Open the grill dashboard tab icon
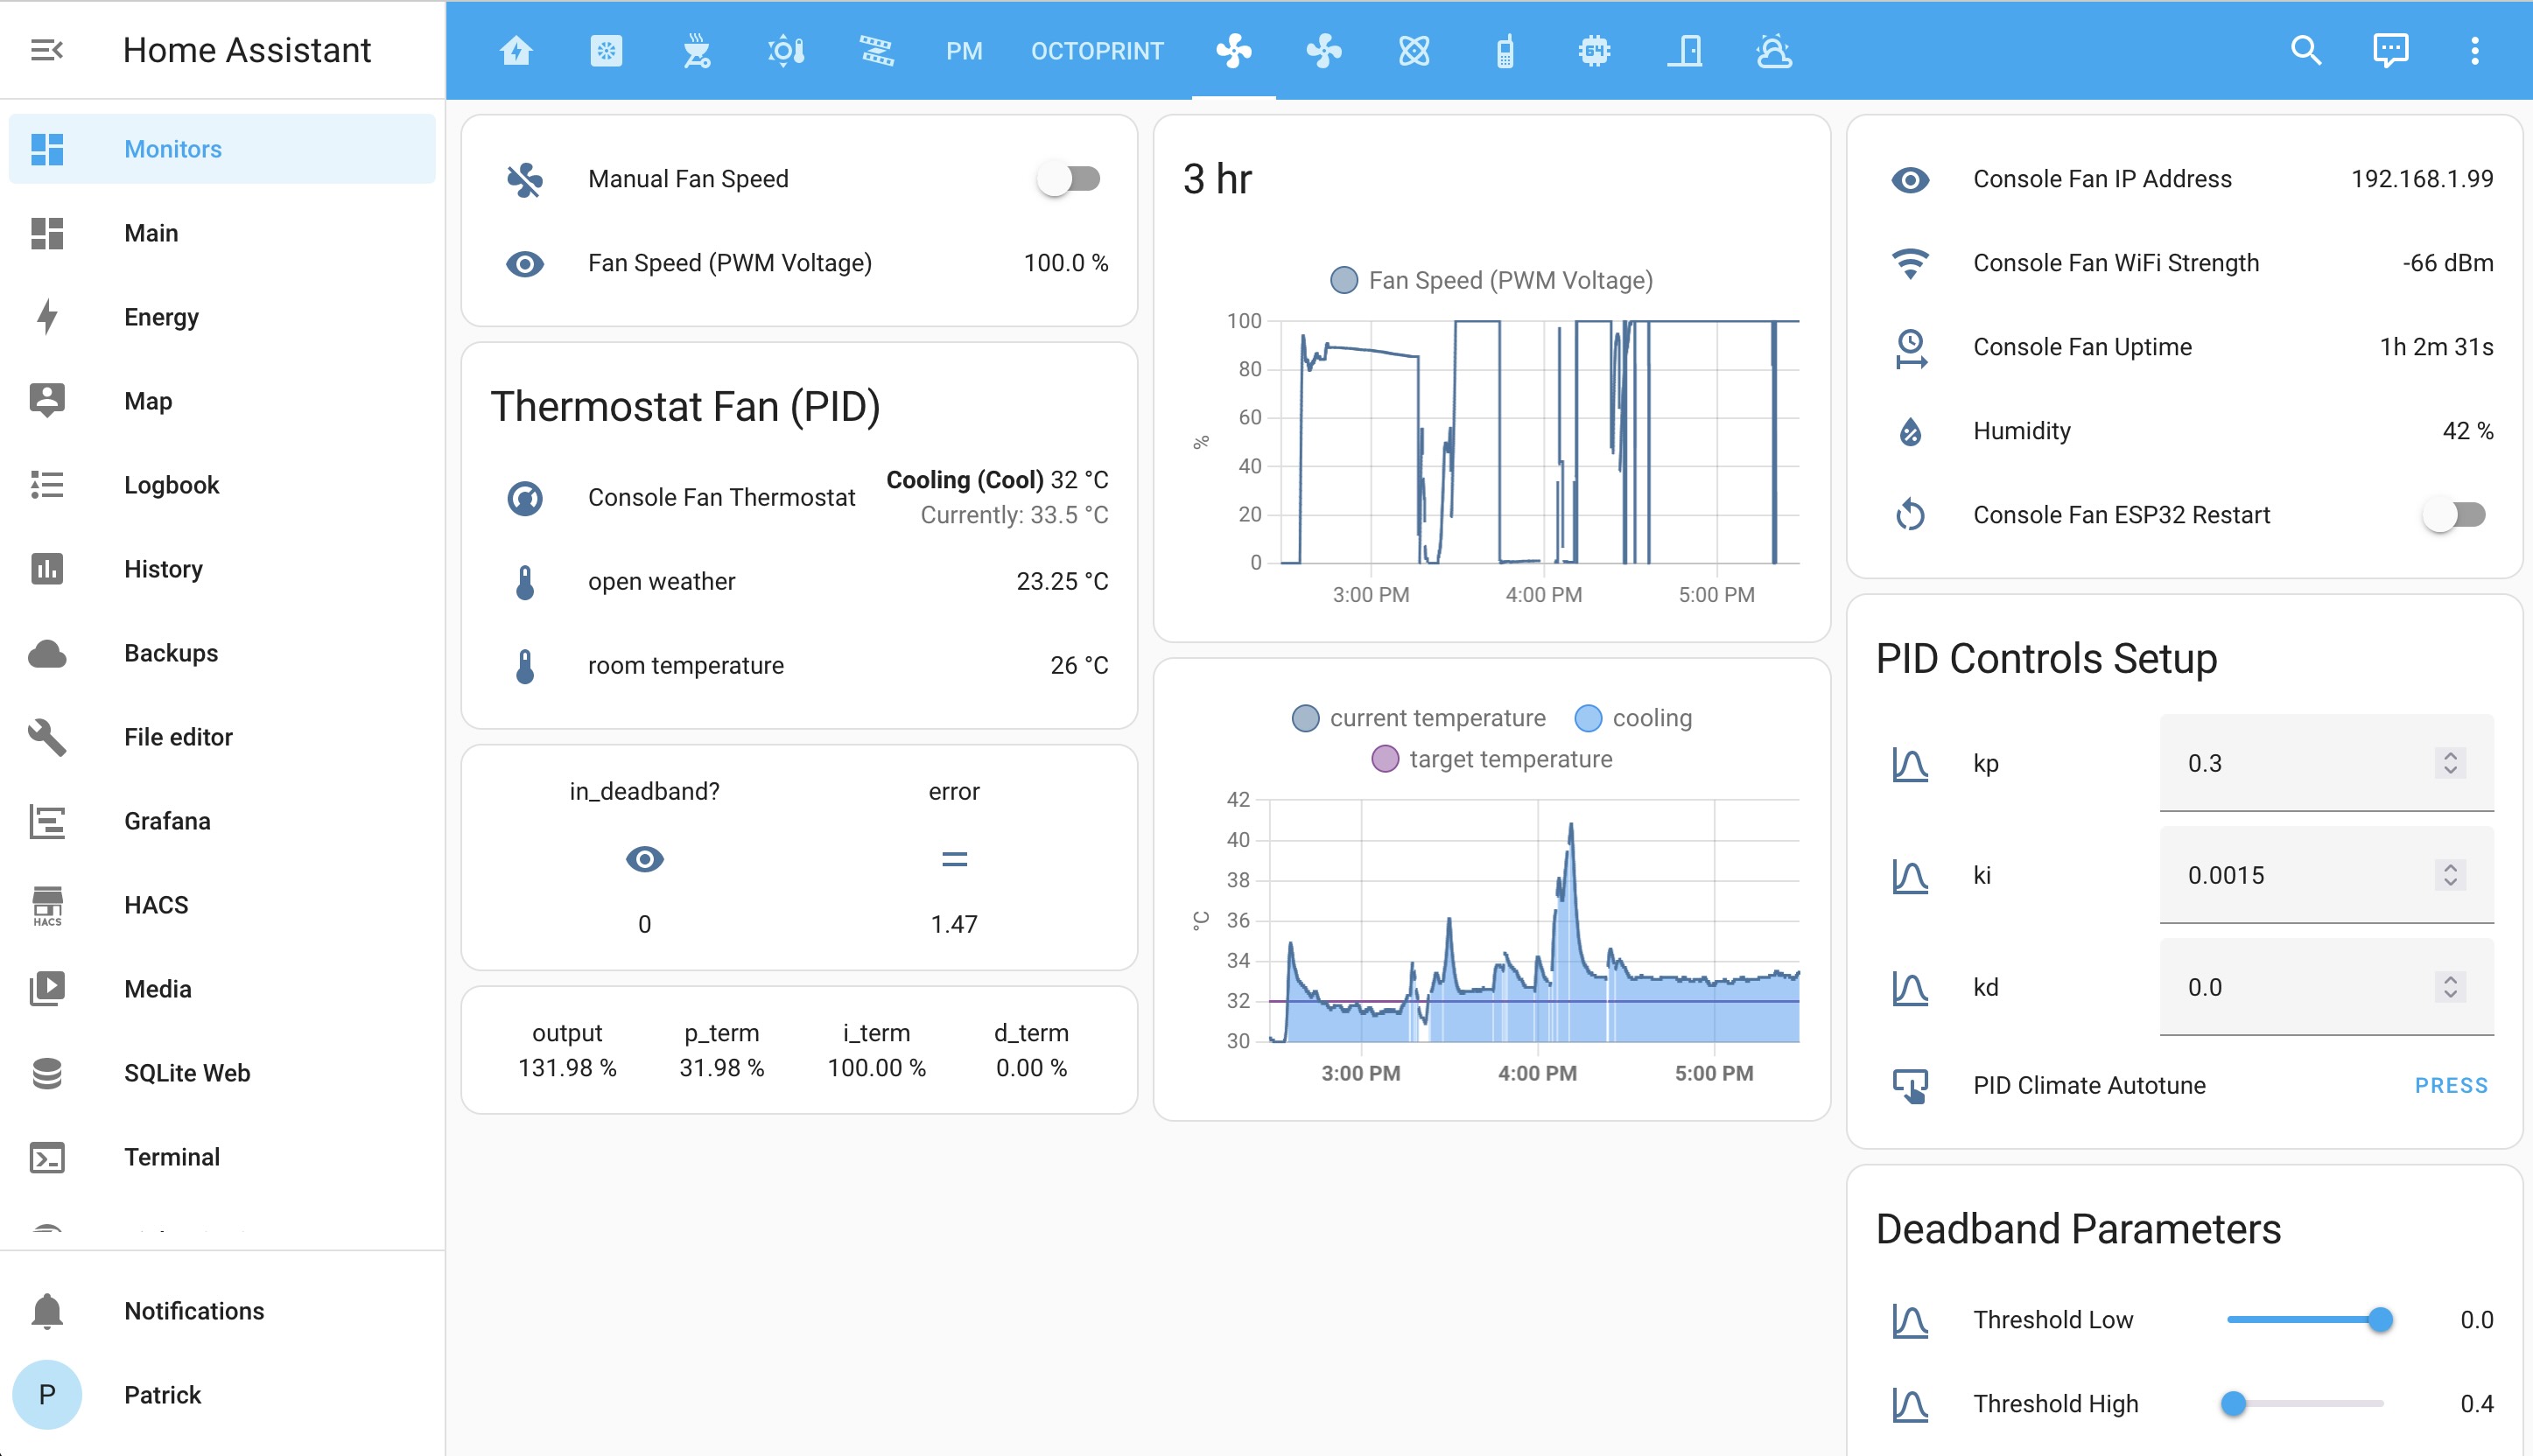Viewport: 2533px width, 1456px height. 696,50
